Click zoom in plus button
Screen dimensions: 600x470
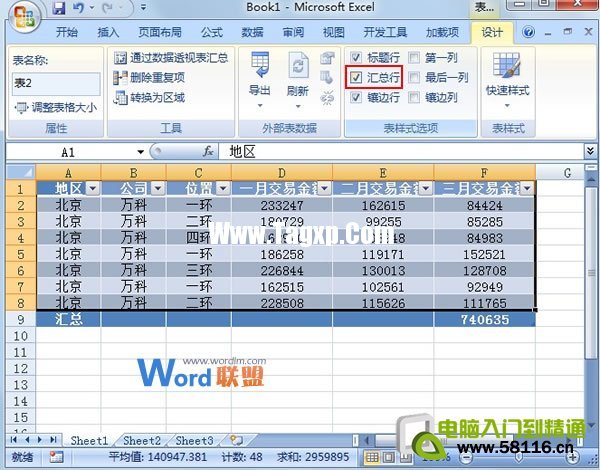[572, 457]
